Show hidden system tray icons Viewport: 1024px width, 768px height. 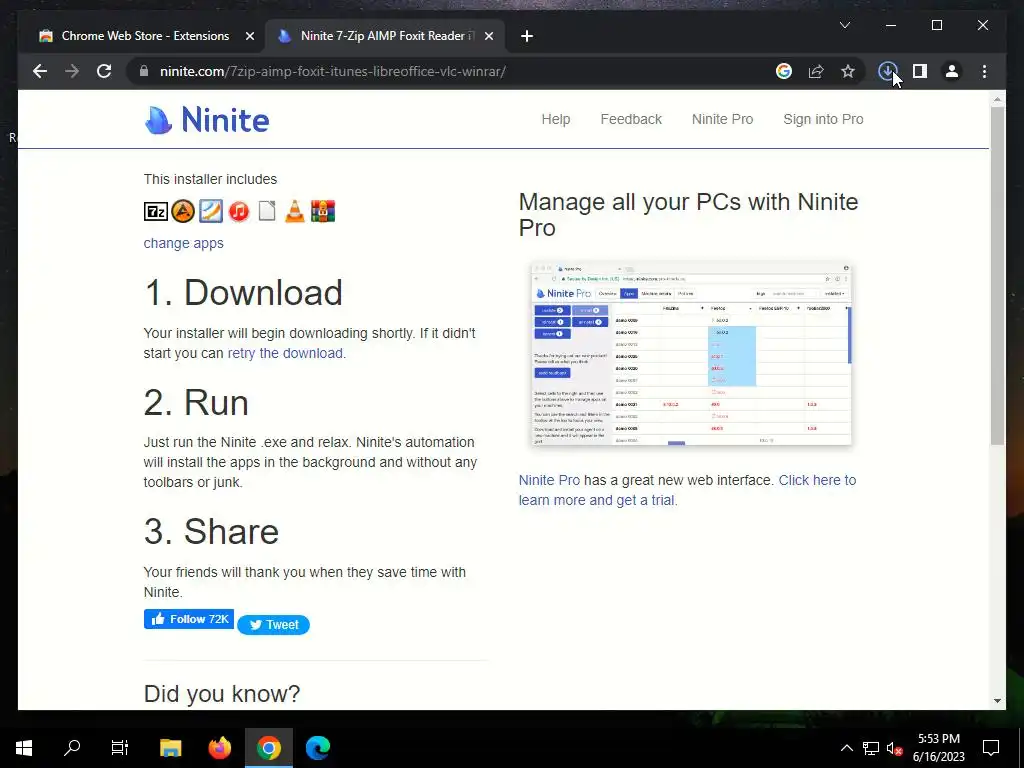[846, 748]
